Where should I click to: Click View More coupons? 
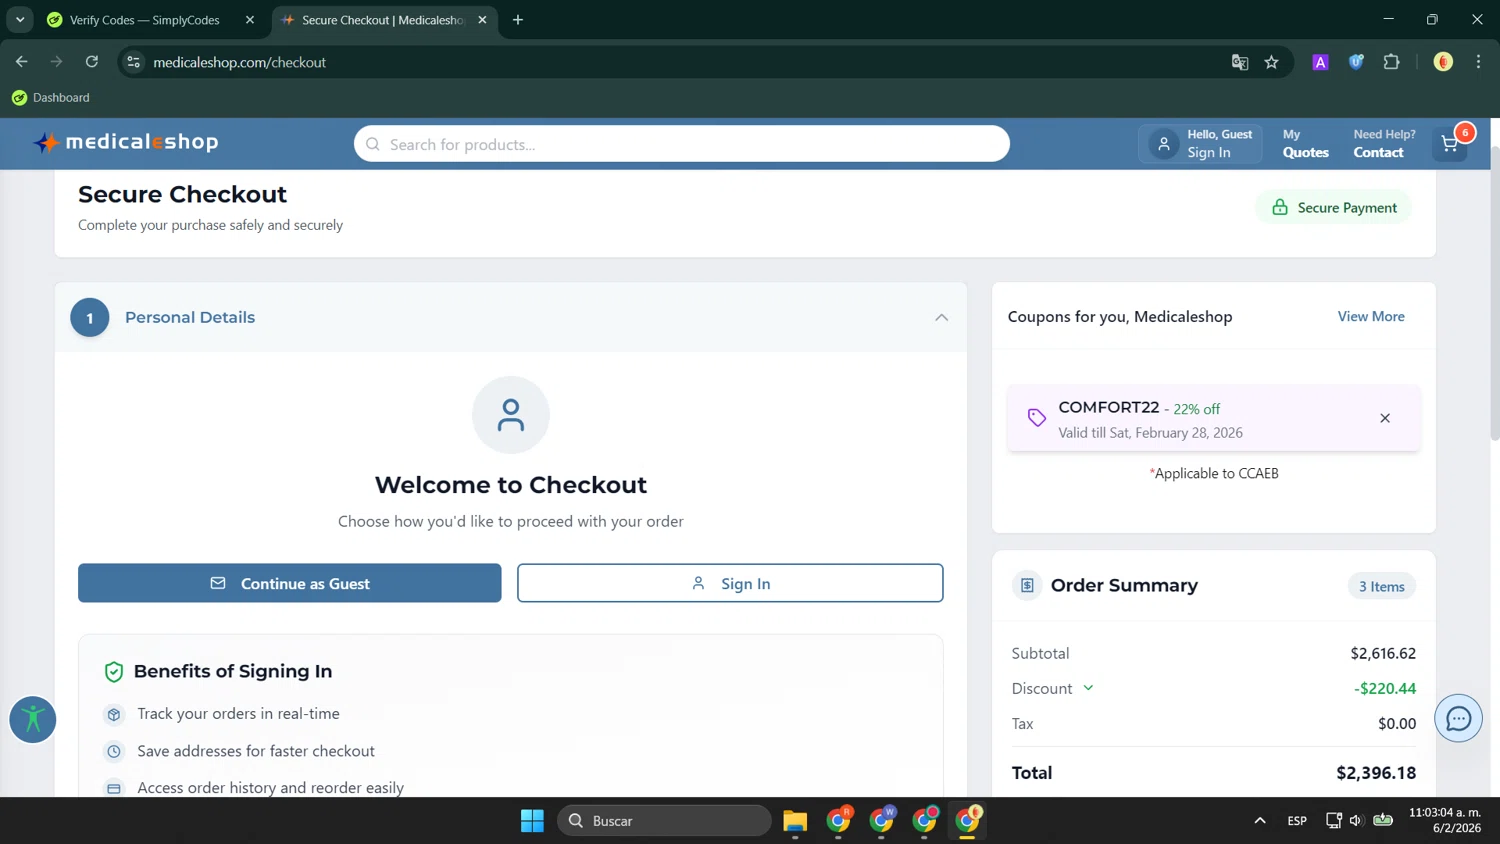pos(1371,316)
